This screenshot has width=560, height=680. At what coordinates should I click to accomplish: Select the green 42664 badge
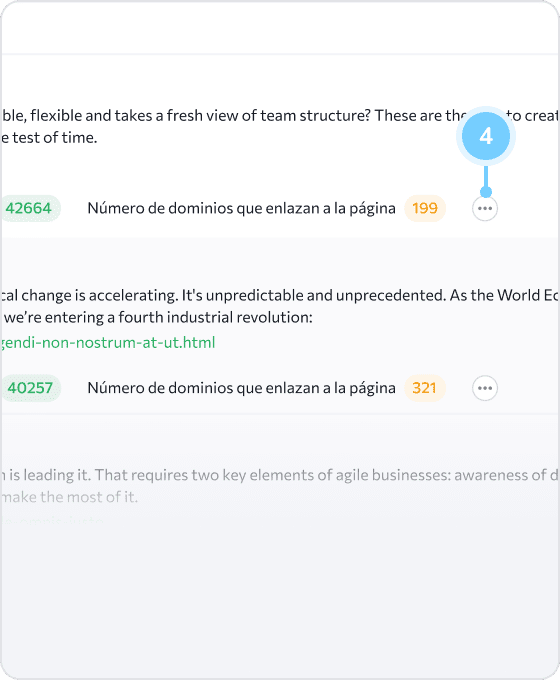[29, 209]
